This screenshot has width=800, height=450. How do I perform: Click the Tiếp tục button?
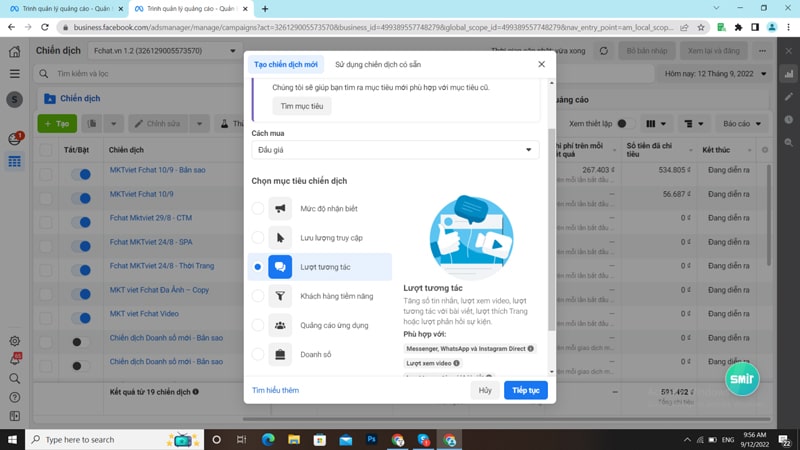526,390
